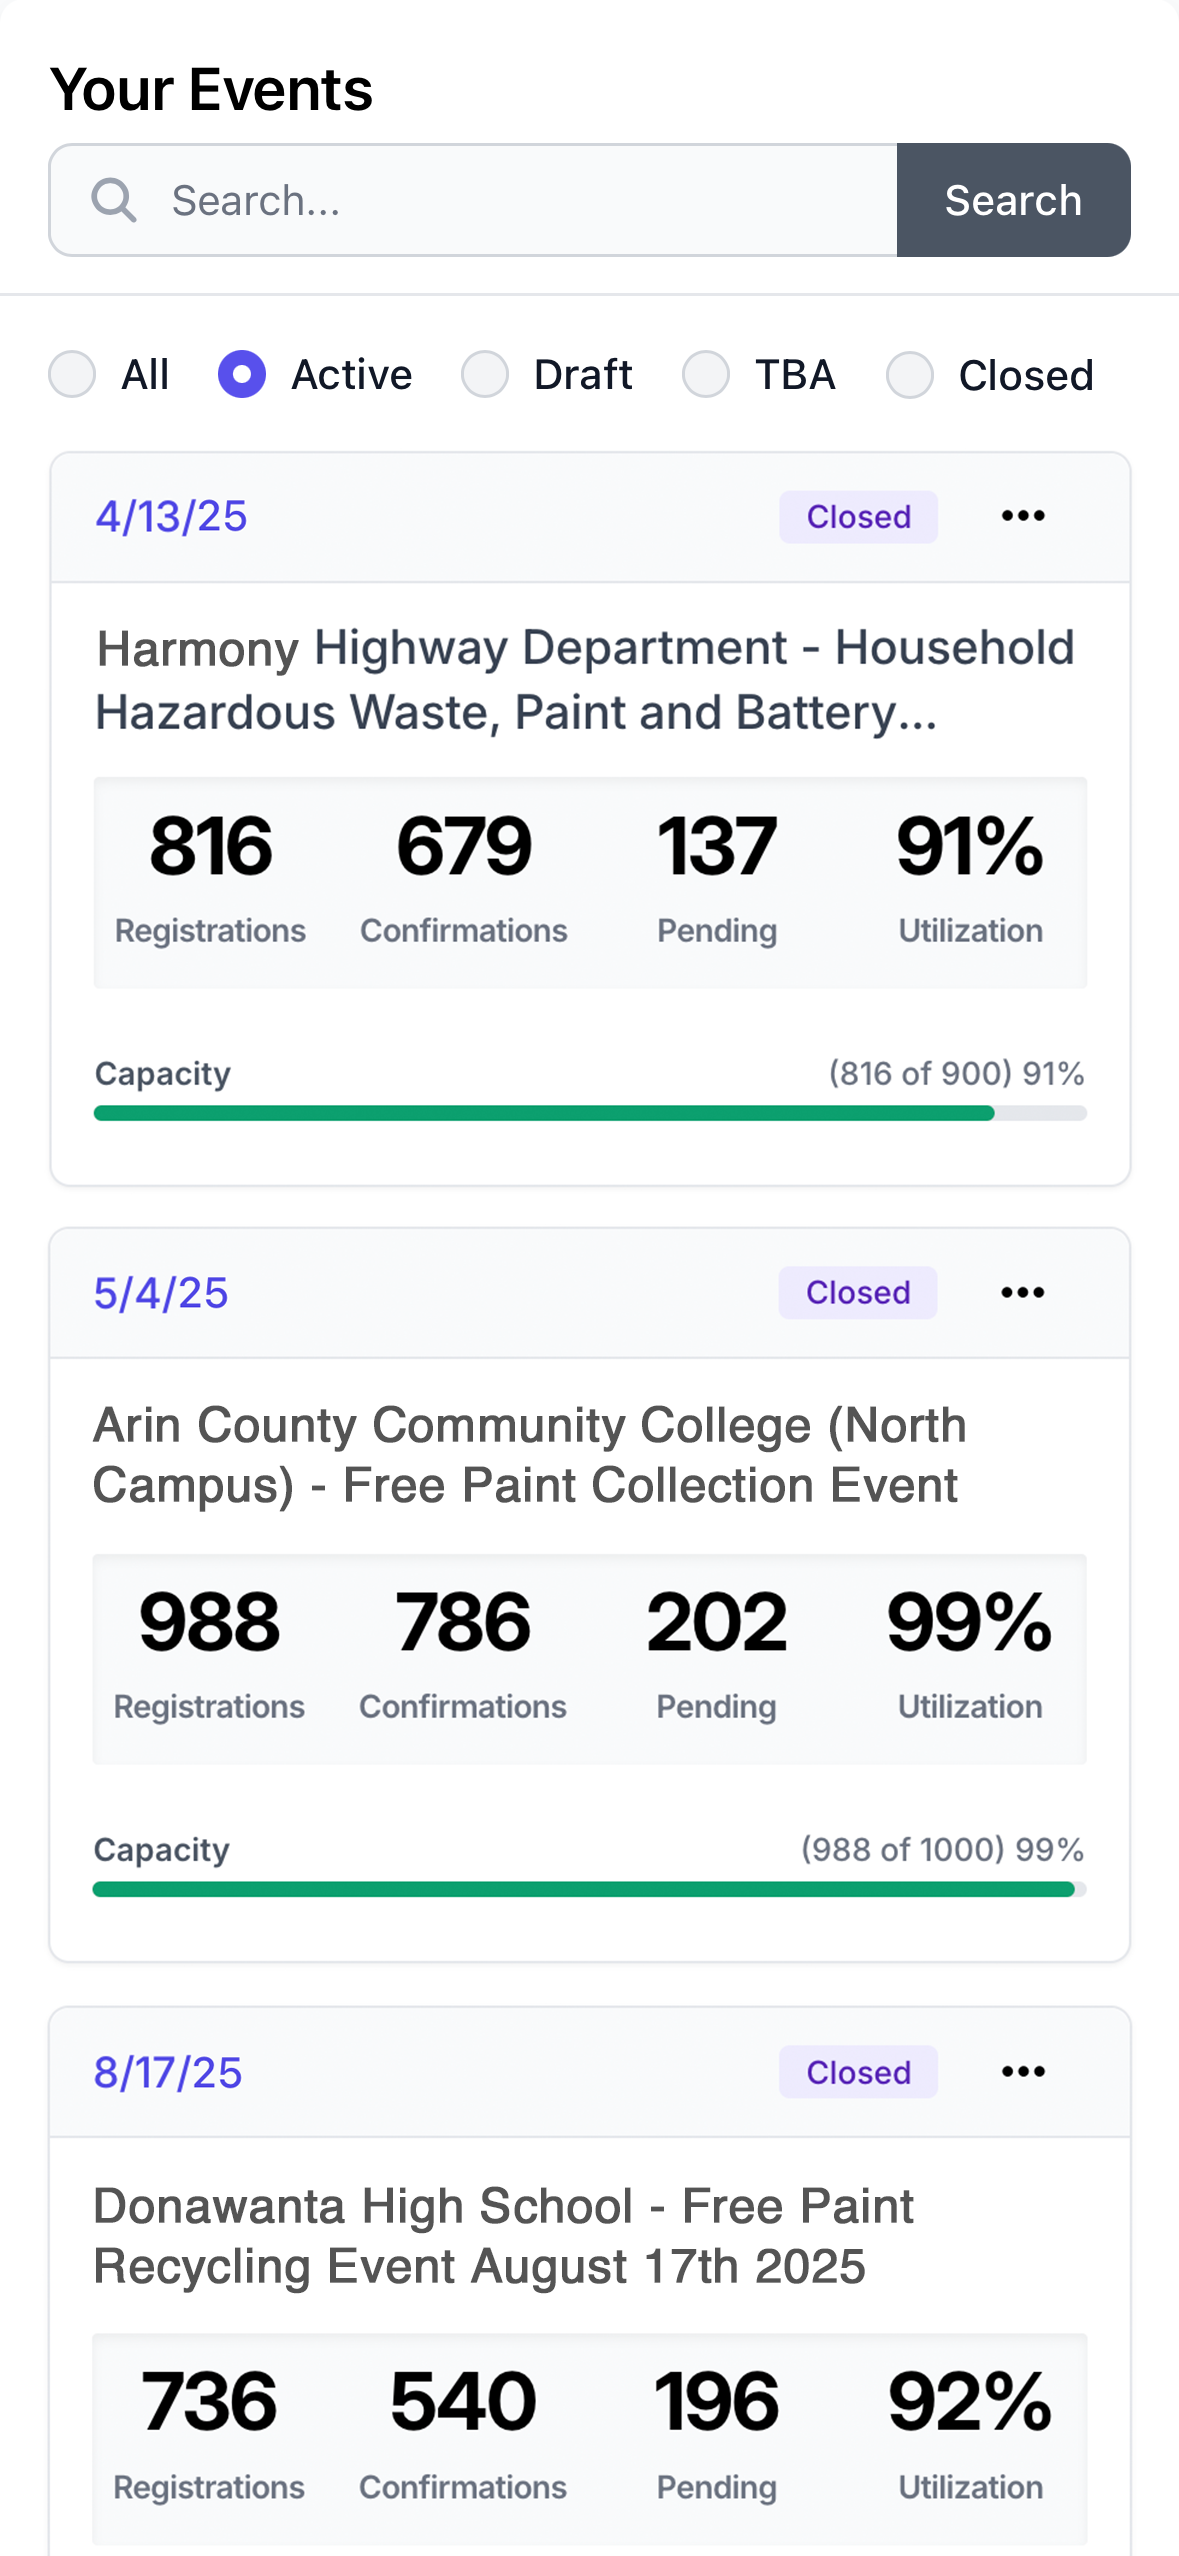Open Arin County Community College event title
The width and height of the screenshot is (1179, 2556).
pos(530,1455)
